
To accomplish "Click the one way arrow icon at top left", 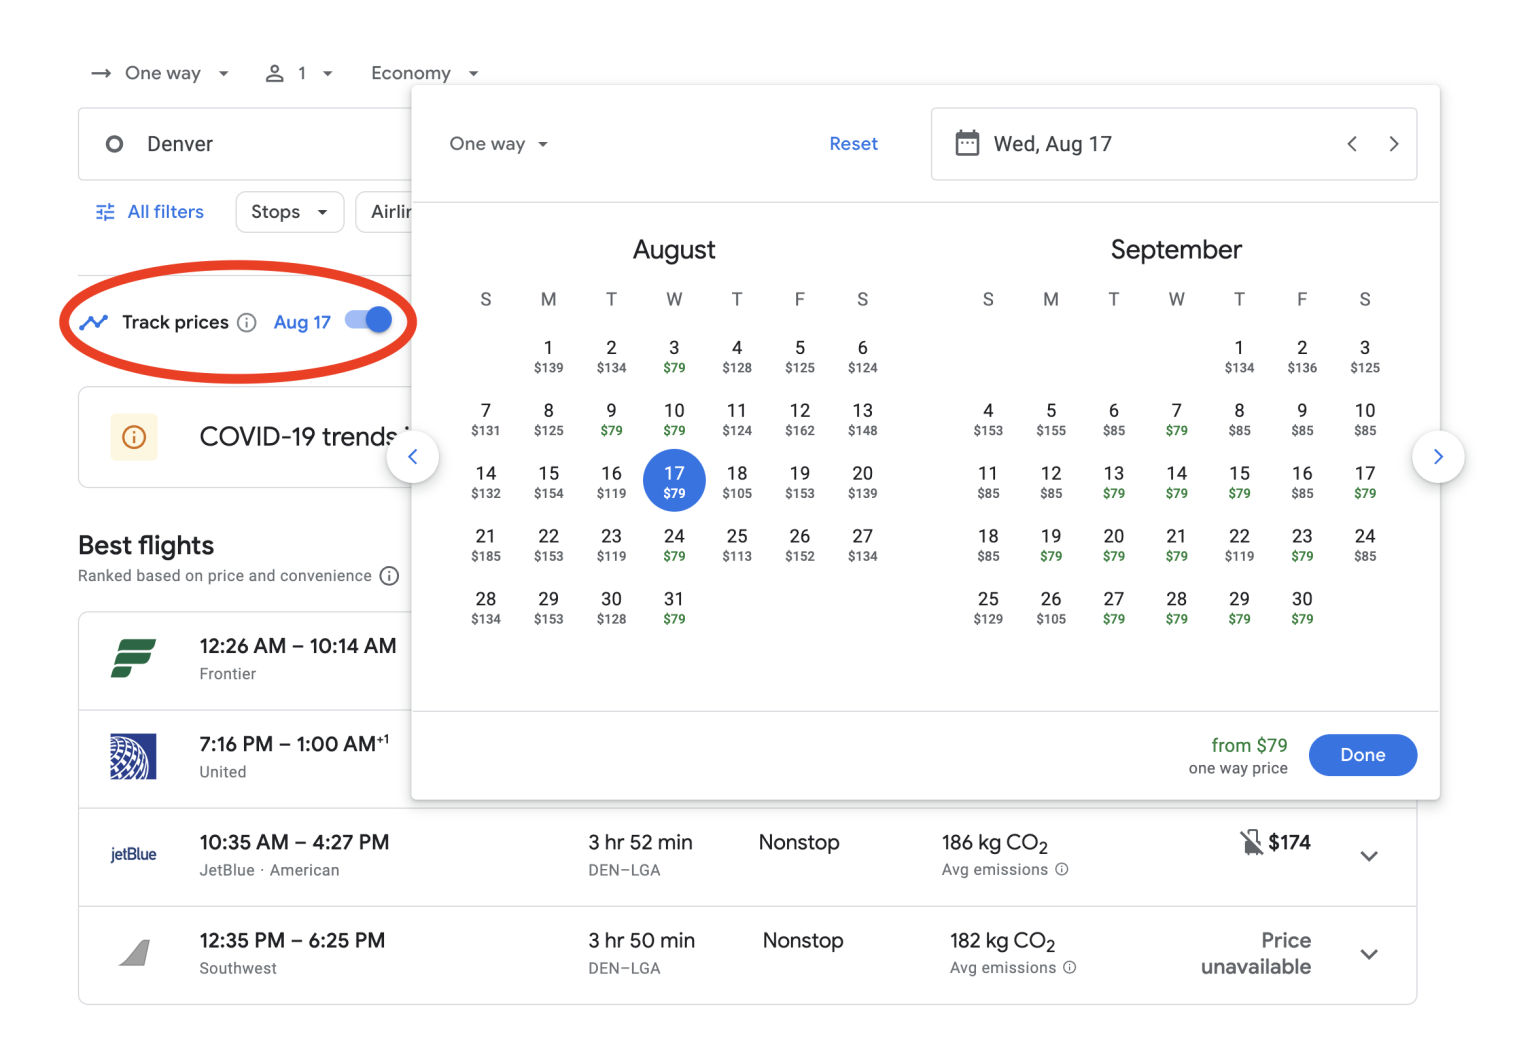I will (x=101, y=73).
